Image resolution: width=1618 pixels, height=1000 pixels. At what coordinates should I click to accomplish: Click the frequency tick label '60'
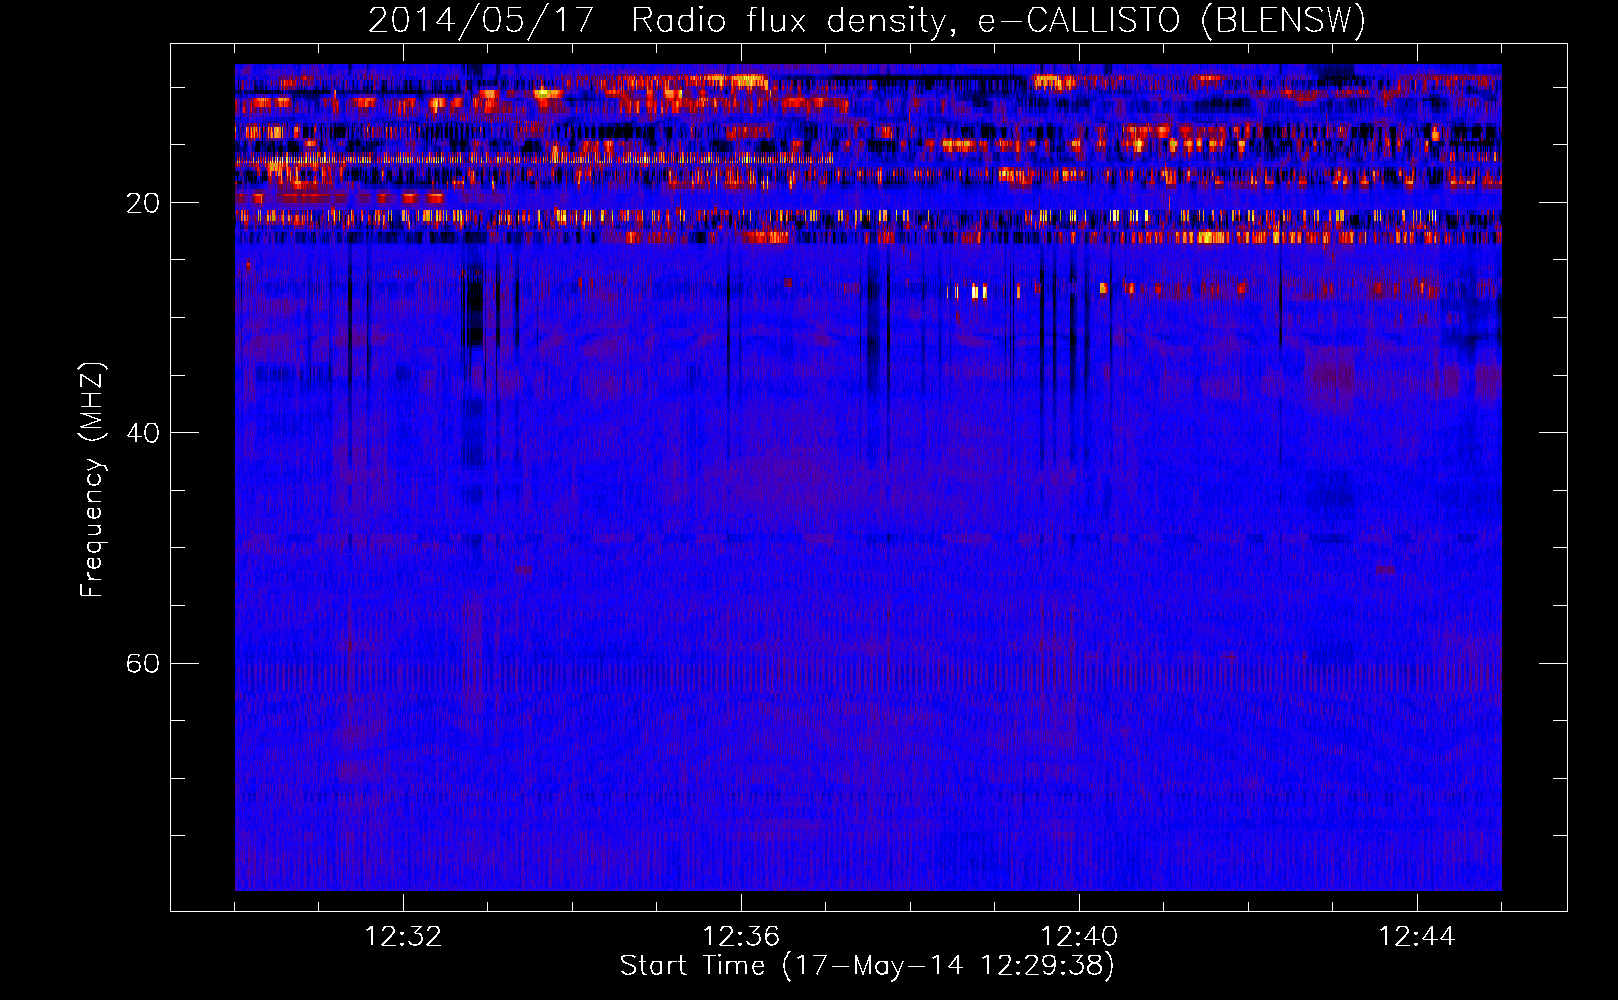tap(143, 664)
